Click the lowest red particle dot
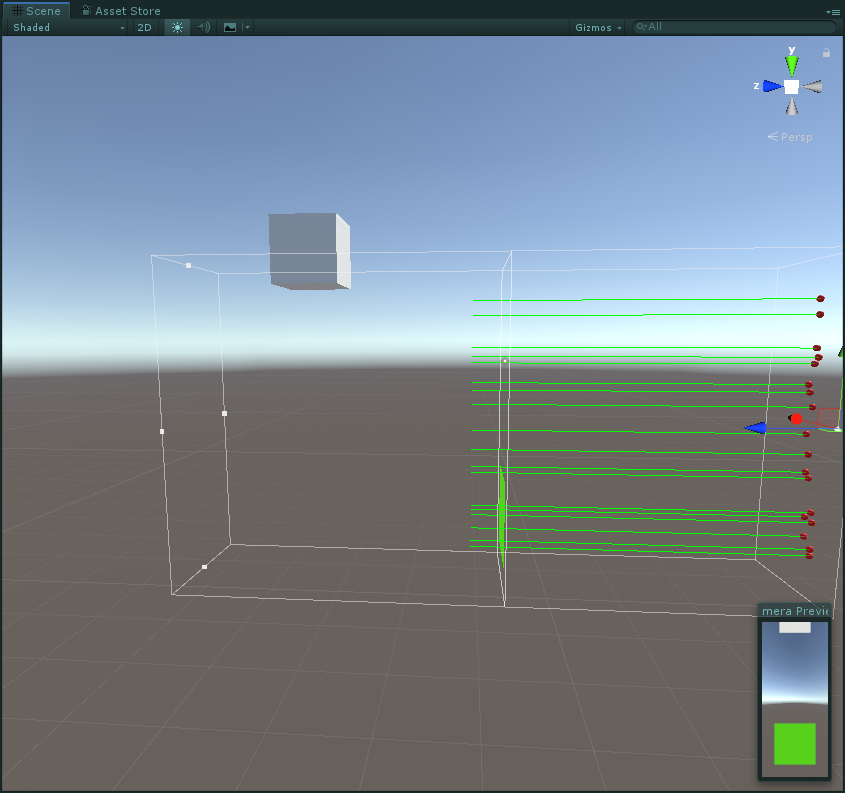Screen dimensions: 845x793 tap(809, 555)
